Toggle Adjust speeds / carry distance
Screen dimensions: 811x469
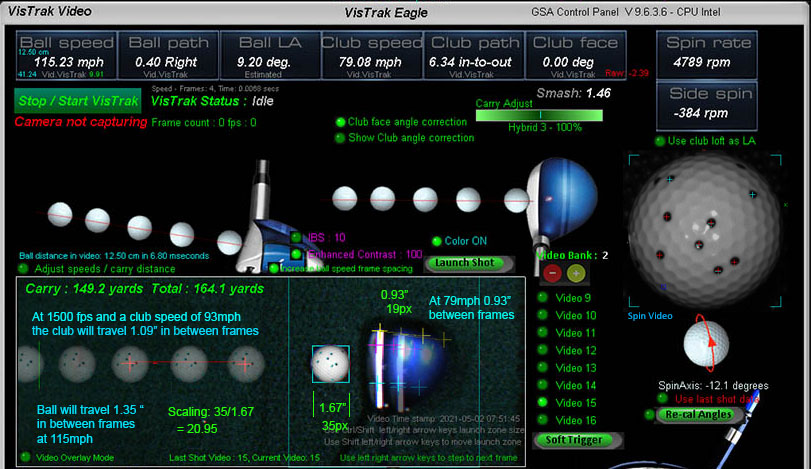(23, 268)
